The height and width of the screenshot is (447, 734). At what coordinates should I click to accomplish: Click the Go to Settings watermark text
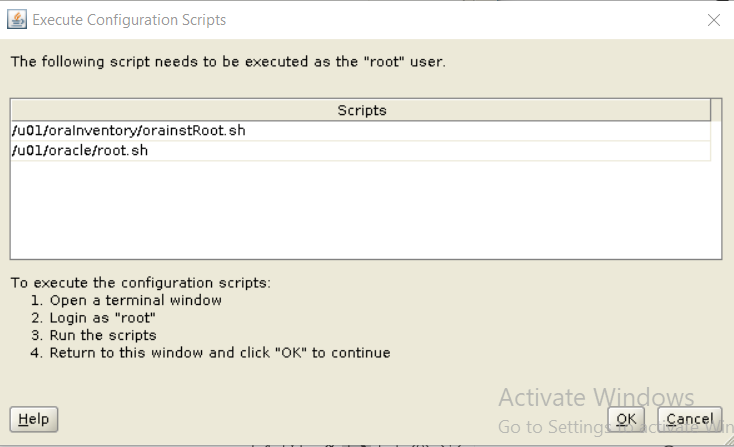(x=616, y=427)
